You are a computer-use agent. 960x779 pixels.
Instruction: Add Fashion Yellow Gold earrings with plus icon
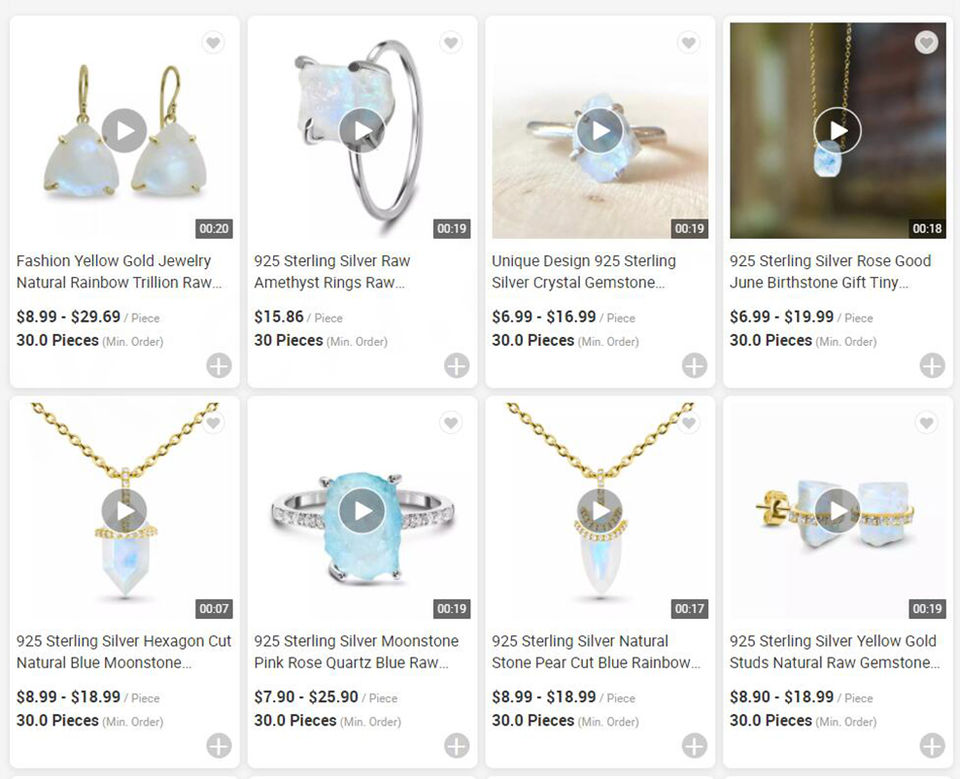[219, 366]
